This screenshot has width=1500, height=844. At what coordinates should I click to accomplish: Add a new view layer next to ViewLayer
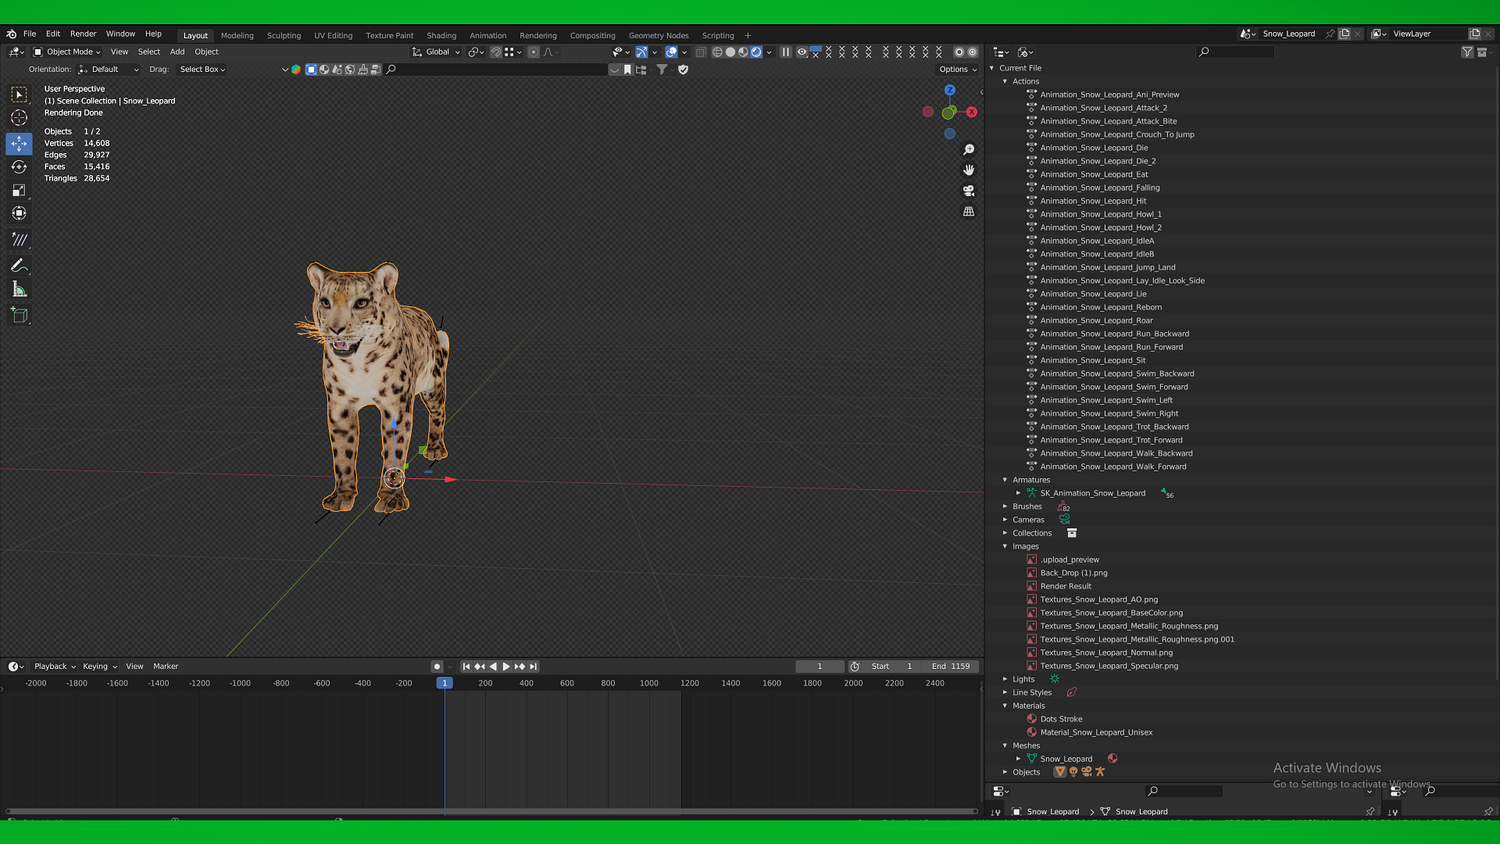point(1474,34)
